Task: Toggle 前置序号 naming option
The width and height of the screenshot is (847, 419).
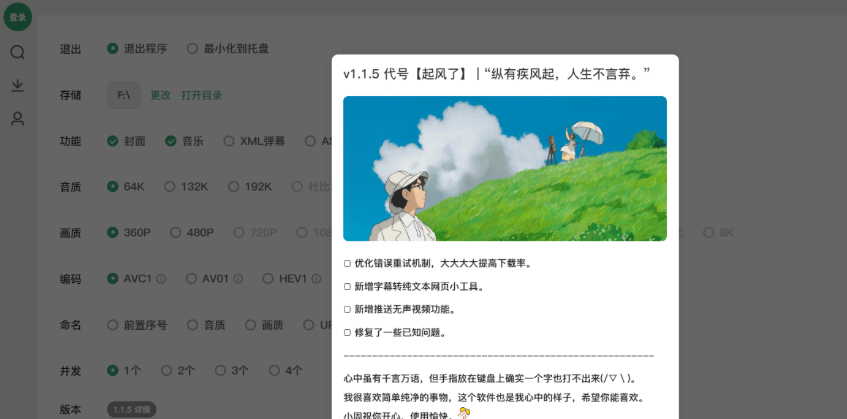Action: (137, 325)
